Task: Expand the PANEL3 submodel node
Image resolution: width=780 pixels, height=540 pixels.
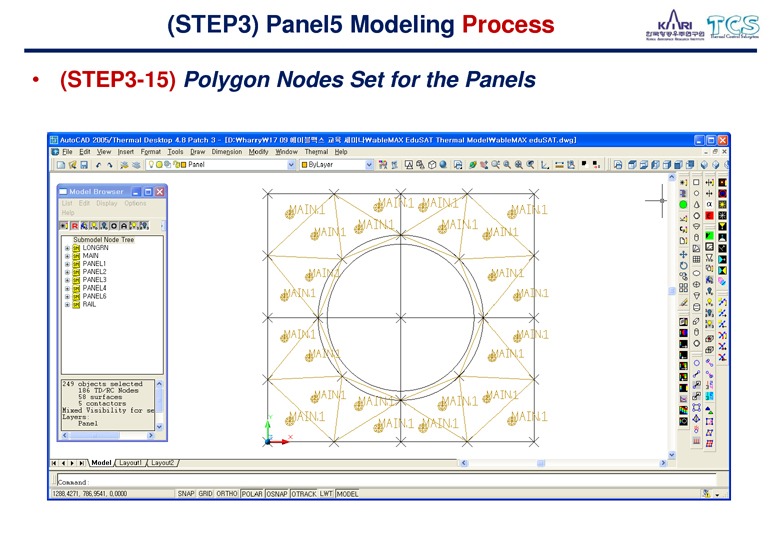Action: point(67,280)
